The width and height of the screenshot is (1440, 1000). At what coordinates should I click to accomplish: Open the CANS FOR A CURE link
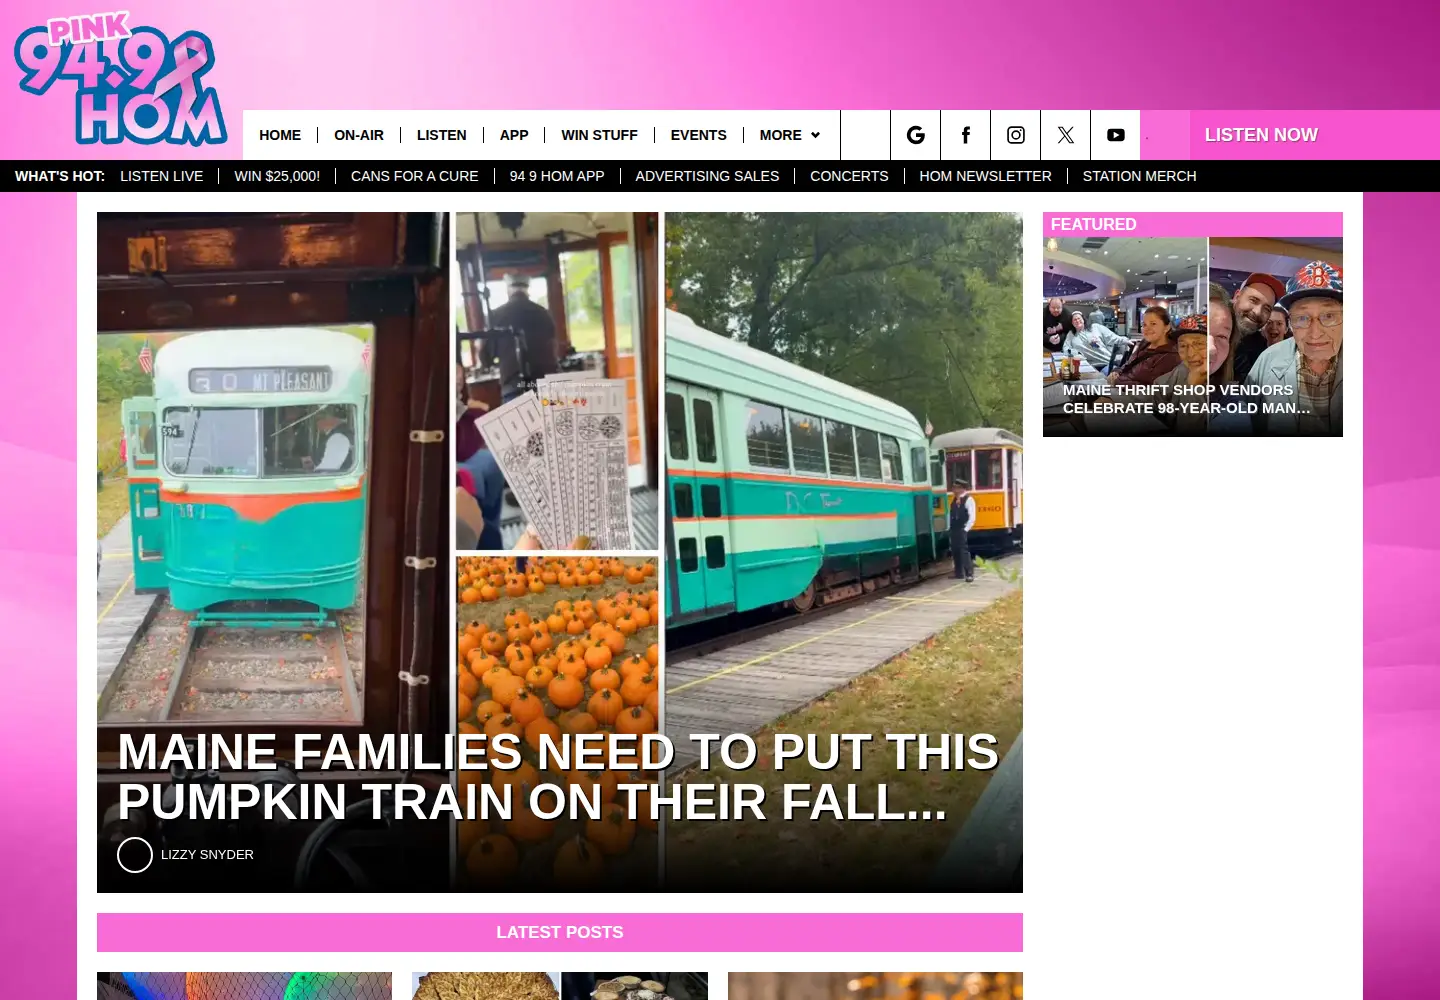pos(414,176)
